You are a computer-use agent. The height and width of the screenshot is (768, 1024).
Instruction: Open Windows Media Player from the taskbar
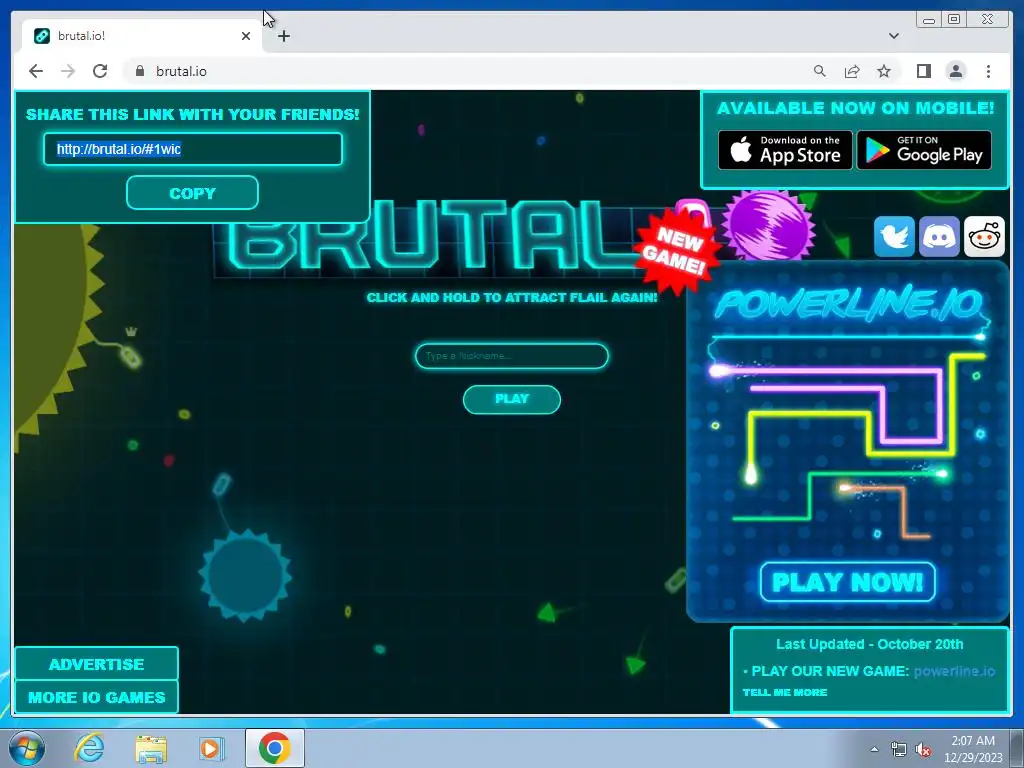[x=211, y=748]
